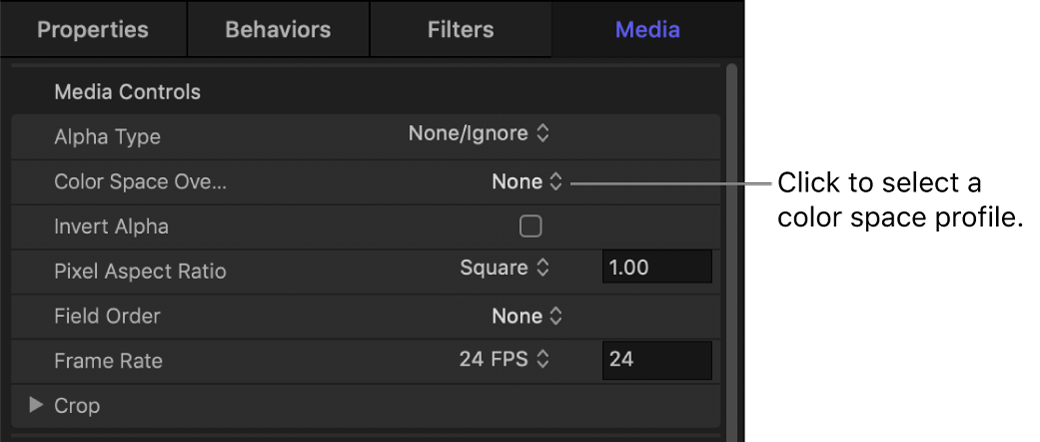
Task: Click the Invert Alpha parameter label
Action: click(x=111, y=227)
